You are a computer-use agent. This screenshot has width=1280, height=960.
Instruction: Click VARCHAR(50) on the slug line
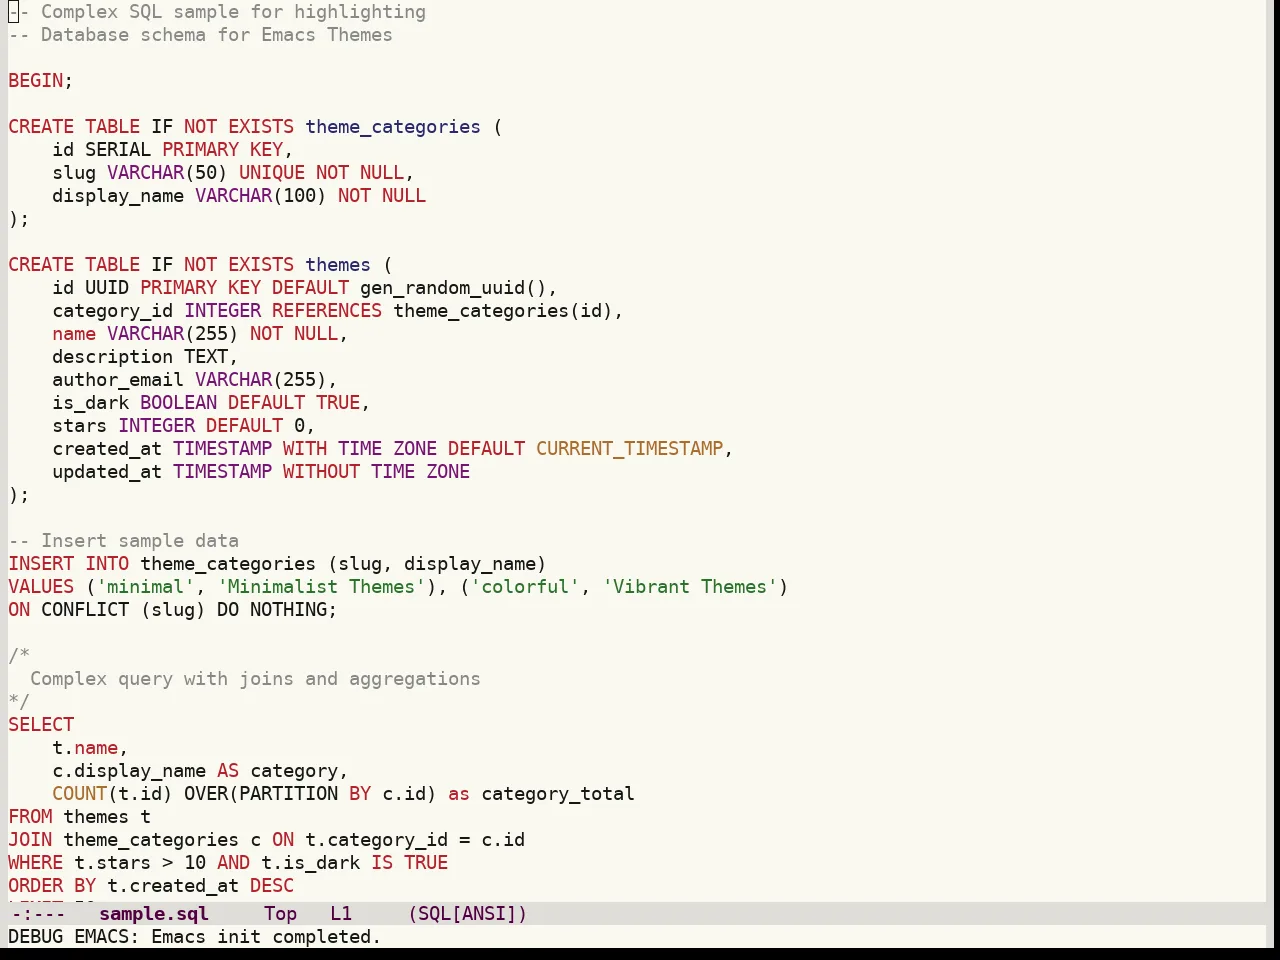click(x=167, y=173)
